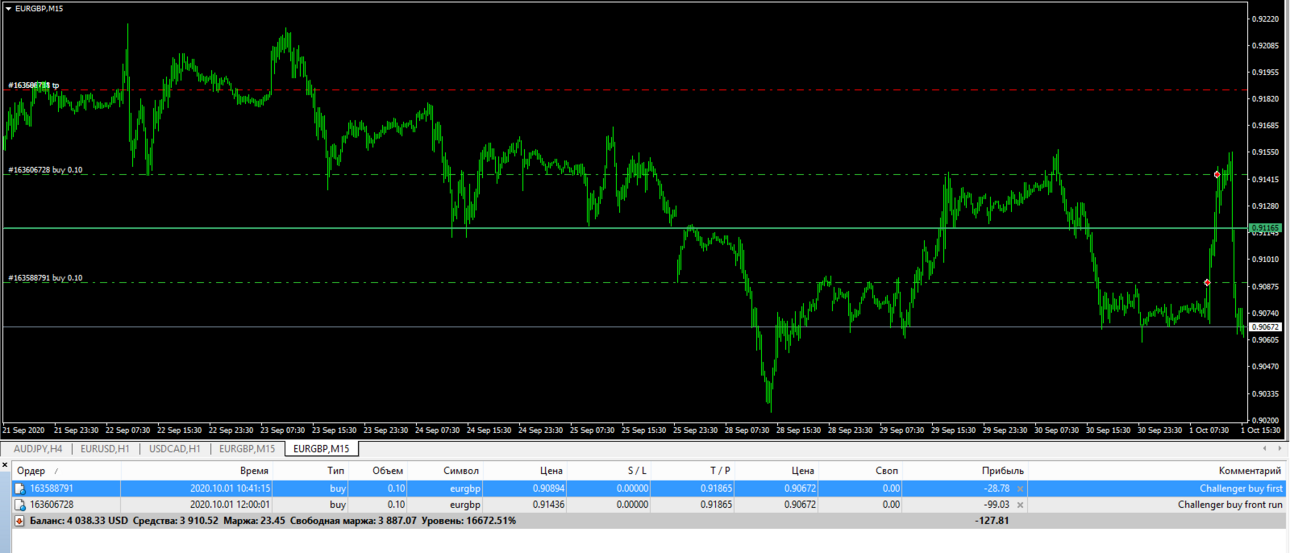The height and width of the screenshot is (553, 1290).
Task: Select the #163606784 tp line label
Action: tap(34, 85)
